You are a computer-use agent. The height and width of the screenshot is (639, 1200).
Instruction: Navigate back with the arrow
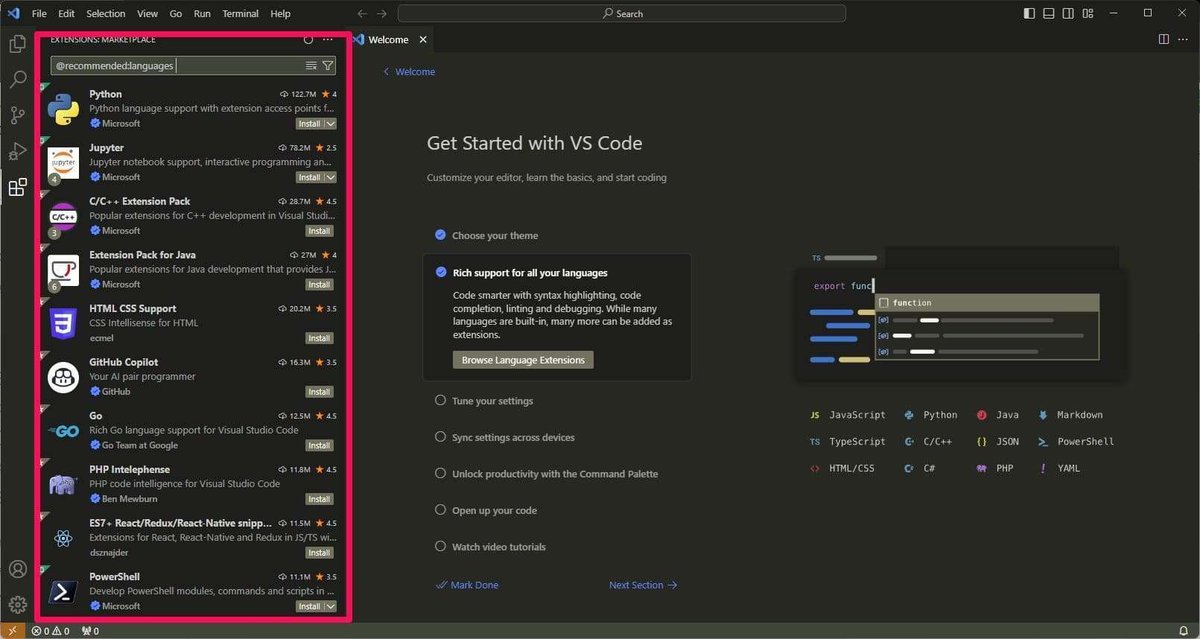pos(362,13)
